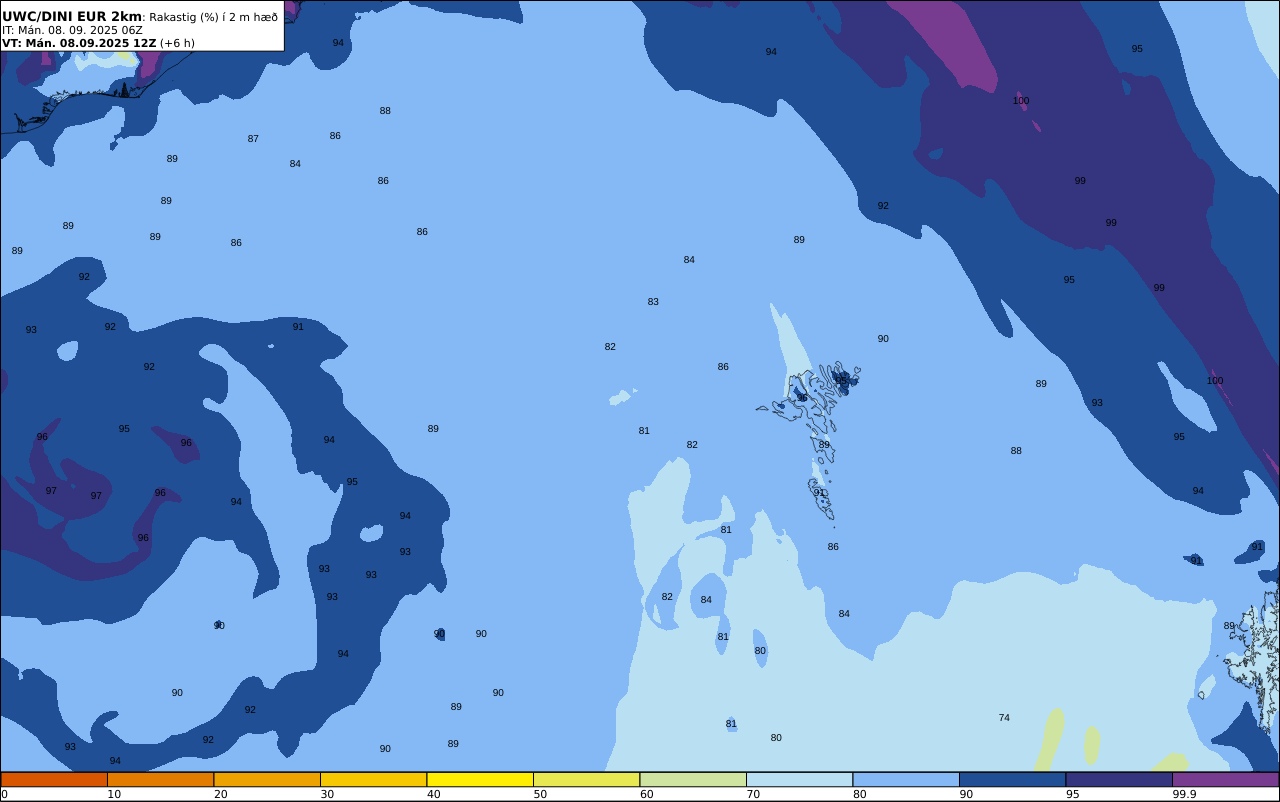
Task: Select the medium blue 80–90 legend swatch
Action: [x=906, y=779]
